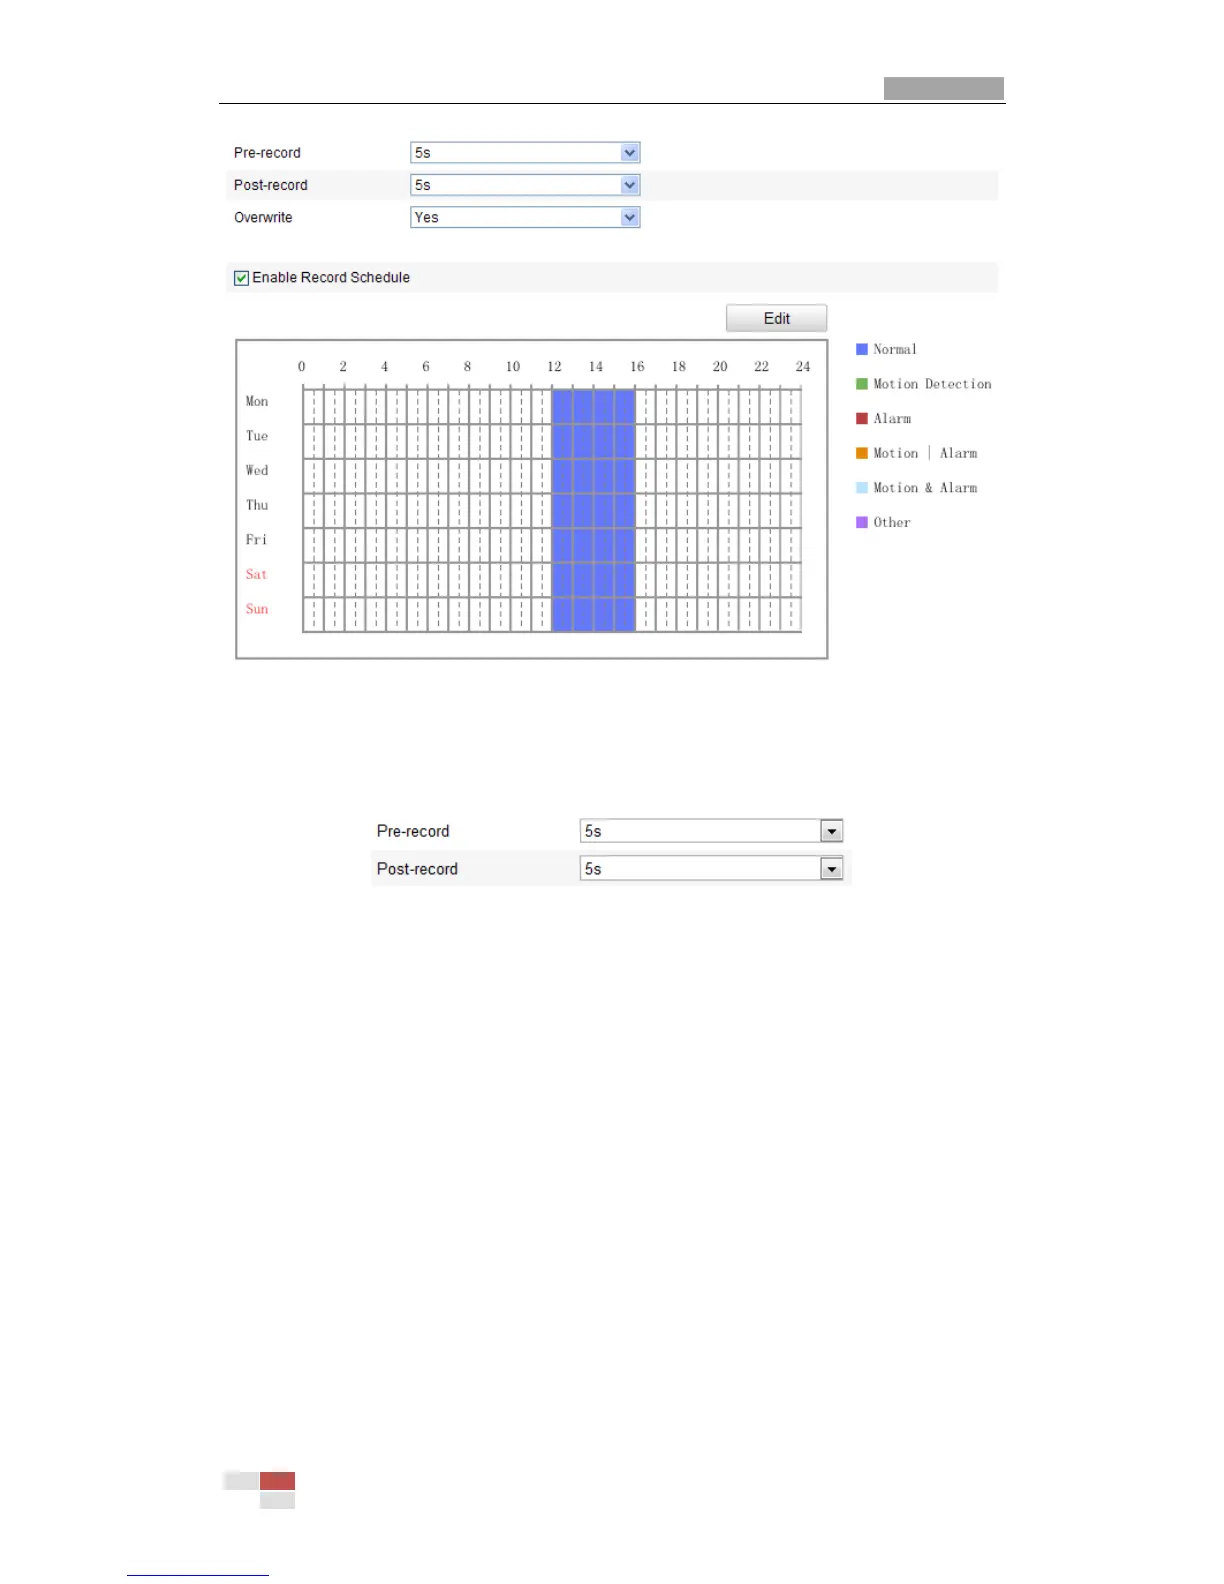The image size is (1224, 1584).
Task: Click the lower Post-record label
Action: click(x=417, y=869)
